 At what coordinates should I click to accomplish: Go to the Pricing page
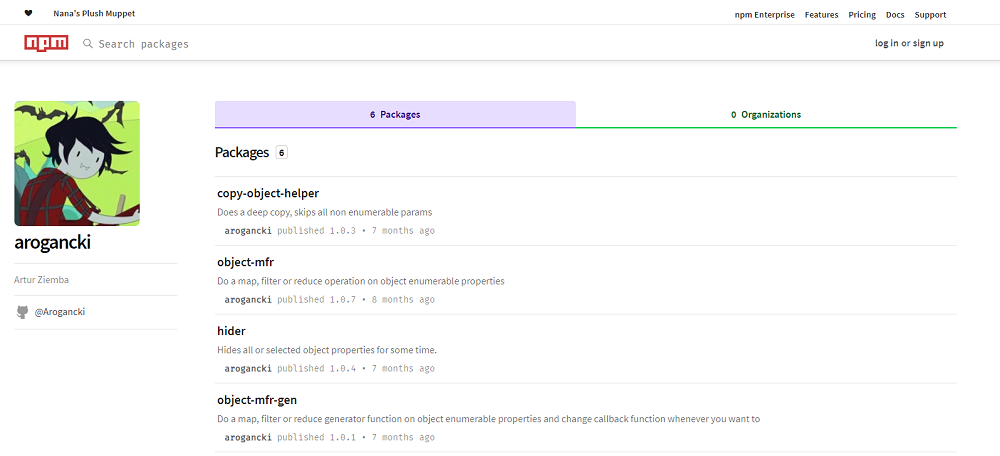tap(861, 15)
